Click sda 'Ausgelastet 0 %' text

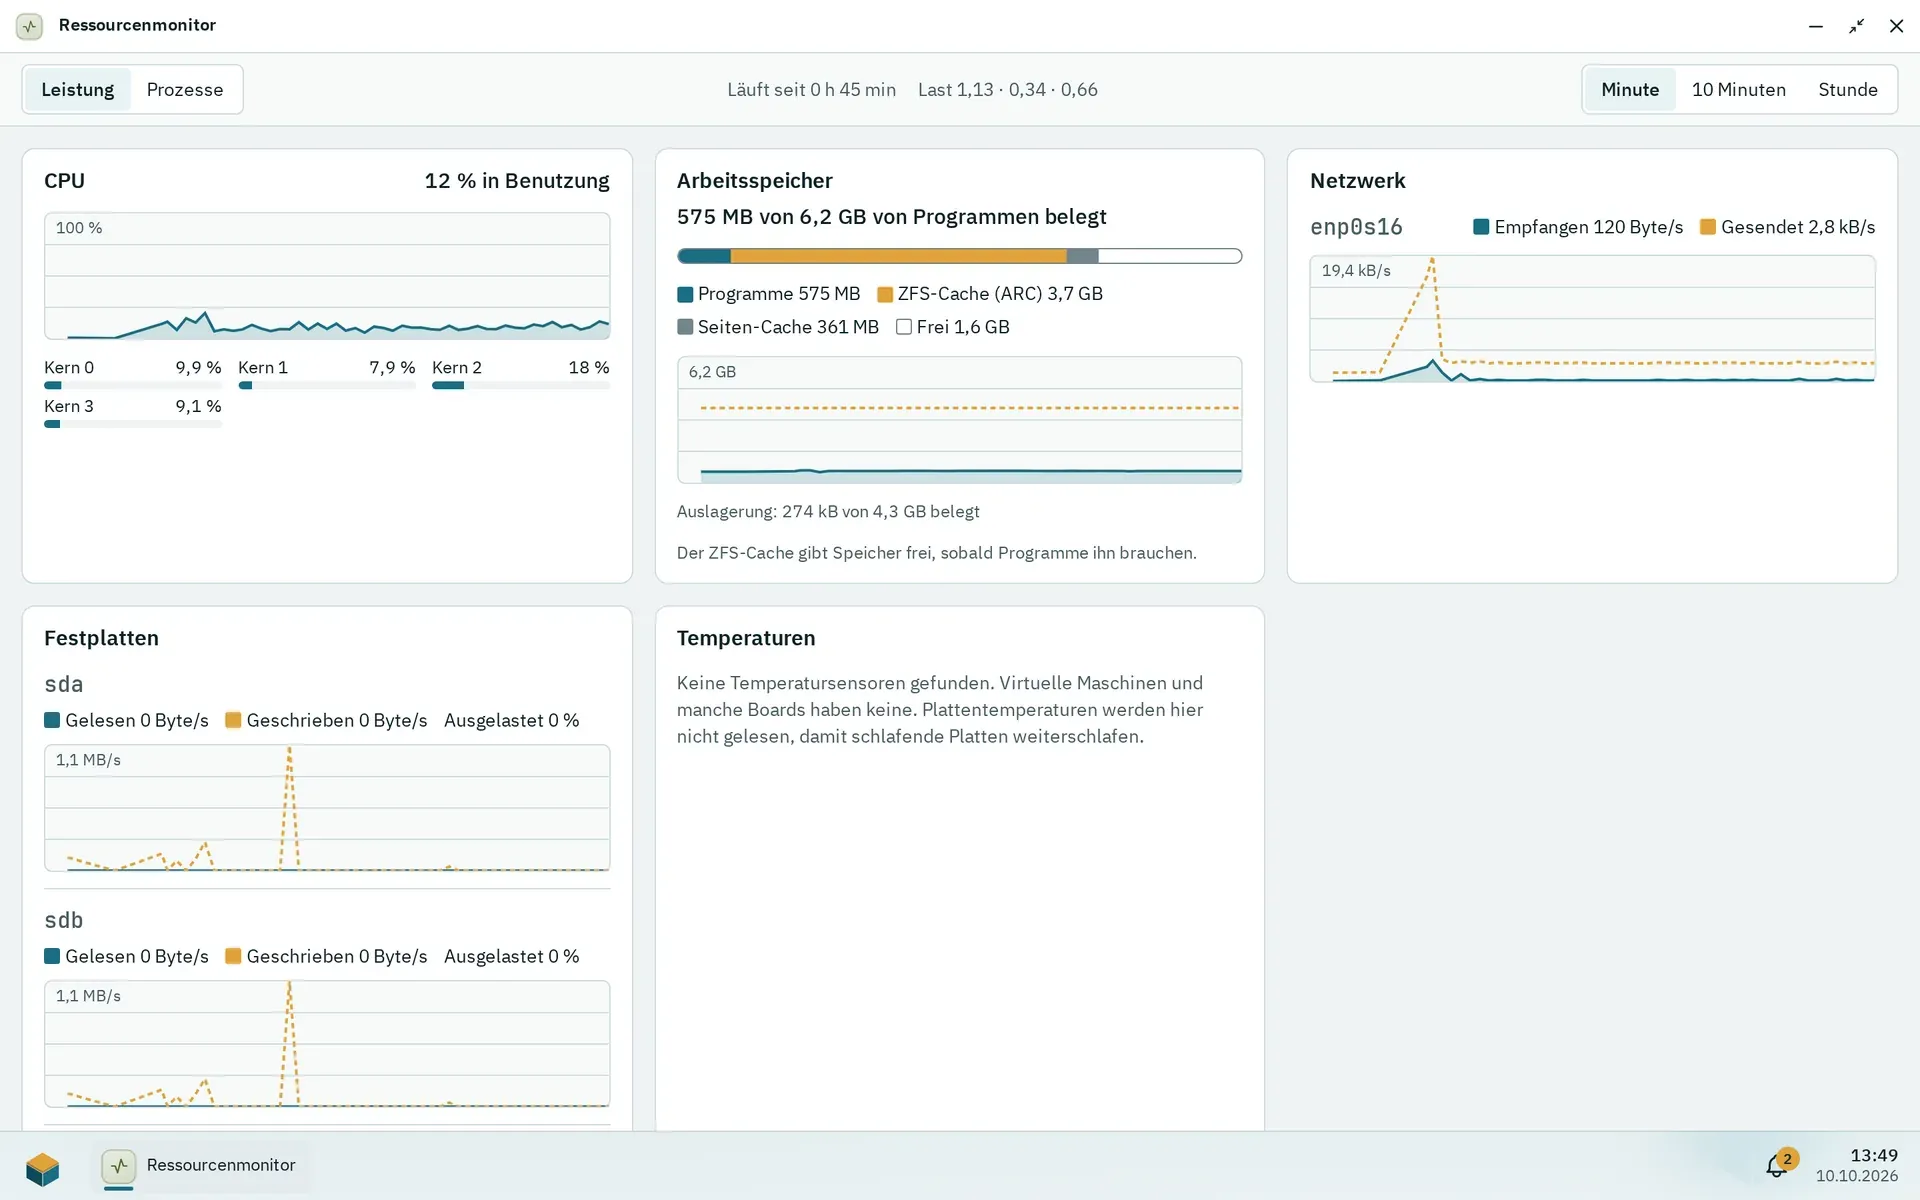click(x=512, y=720)
